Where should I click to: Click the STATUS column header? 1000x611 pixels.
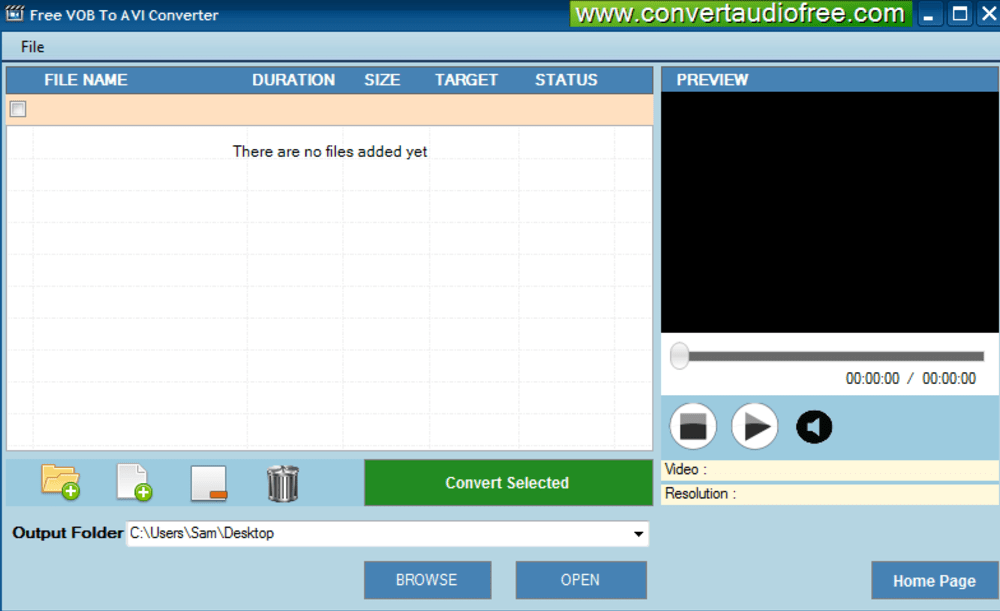565,79
